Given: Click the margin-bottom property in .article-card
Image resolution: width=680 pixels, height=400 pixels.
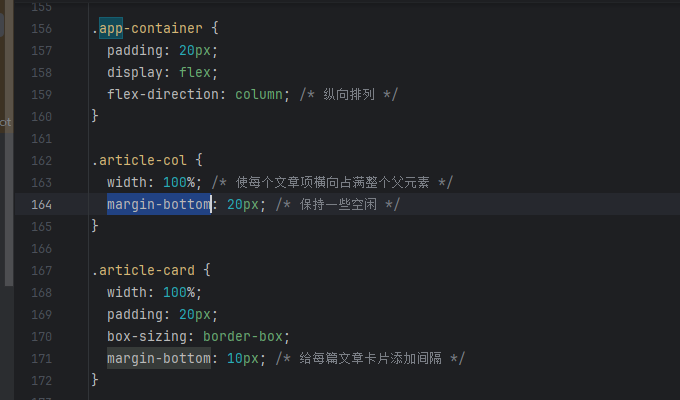Looking at the screenshot, I should pos(159,358).
